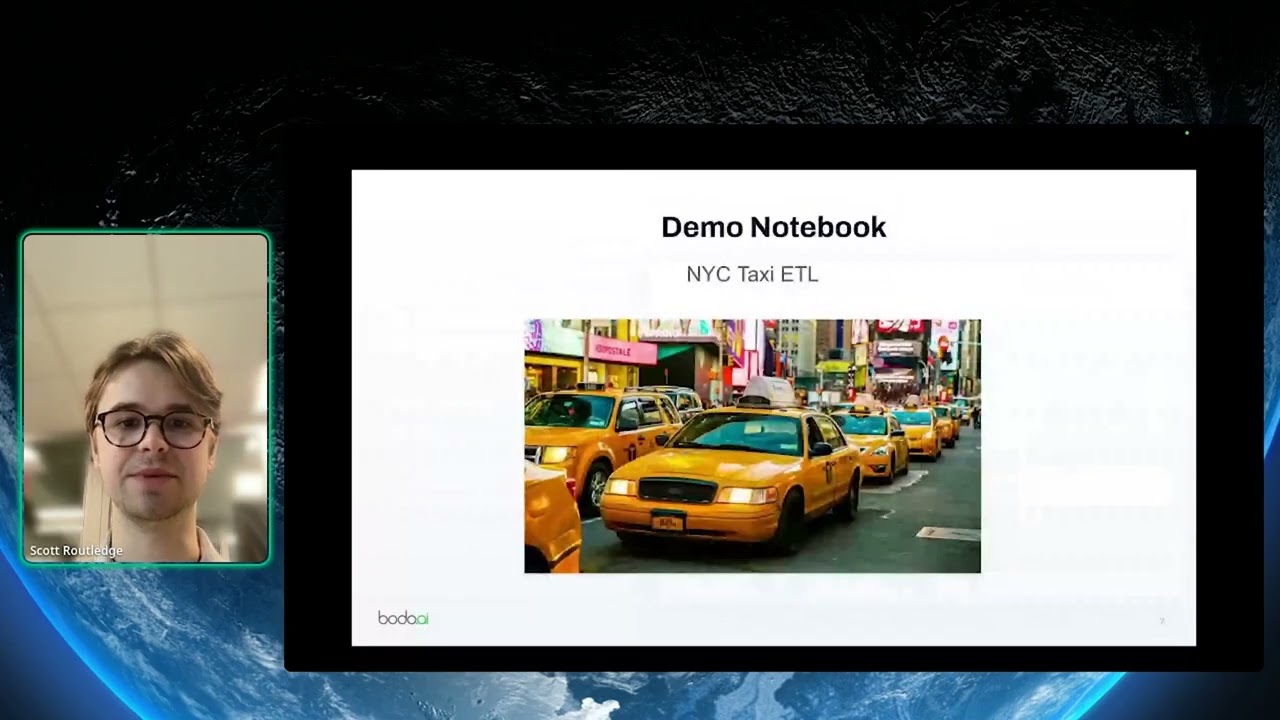Click the bodo.ai logo on slide
Viewport: 1280px width, 720px height.
pyautogui.click(x=403, y=618)
